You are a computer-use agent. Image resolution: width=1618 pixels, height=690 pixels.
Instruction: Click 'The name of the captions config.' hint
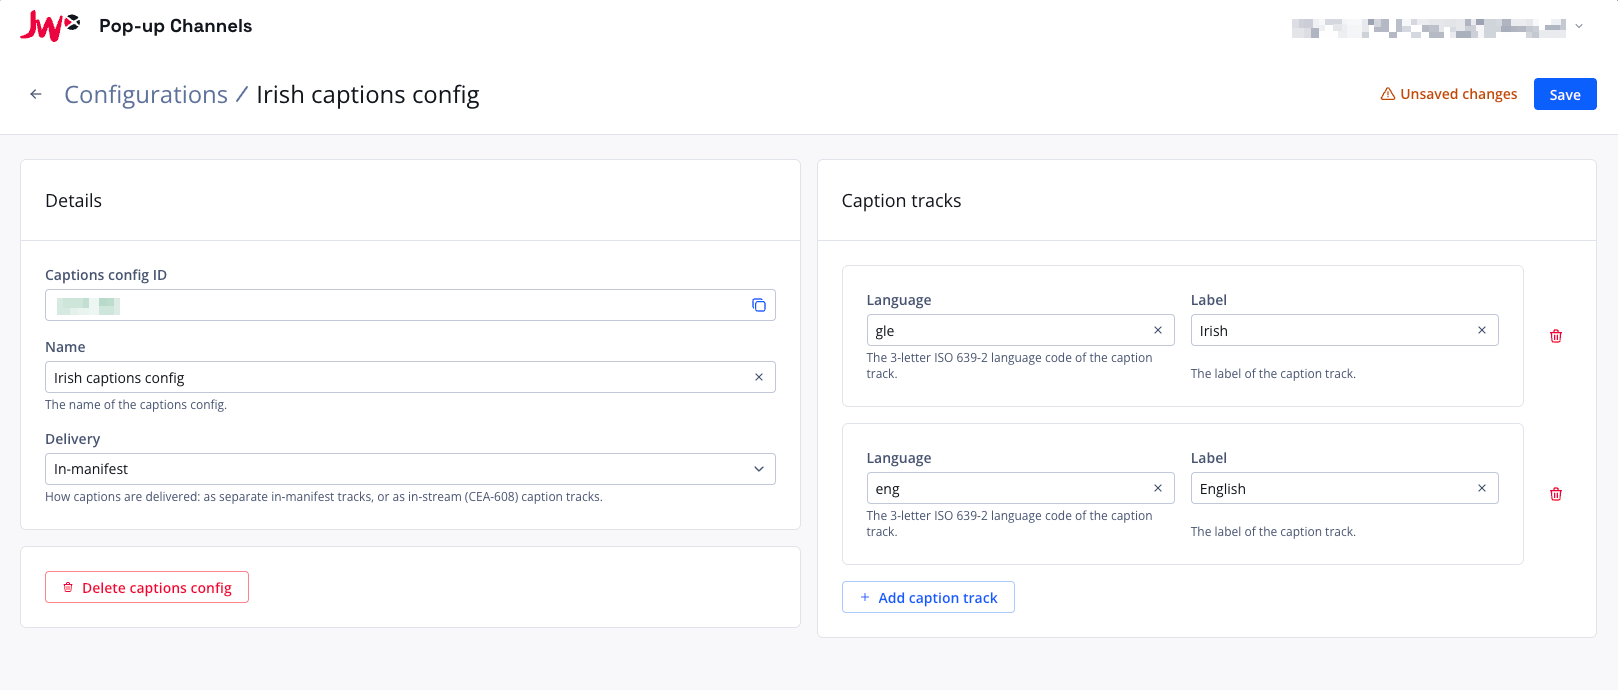[136, 405]
